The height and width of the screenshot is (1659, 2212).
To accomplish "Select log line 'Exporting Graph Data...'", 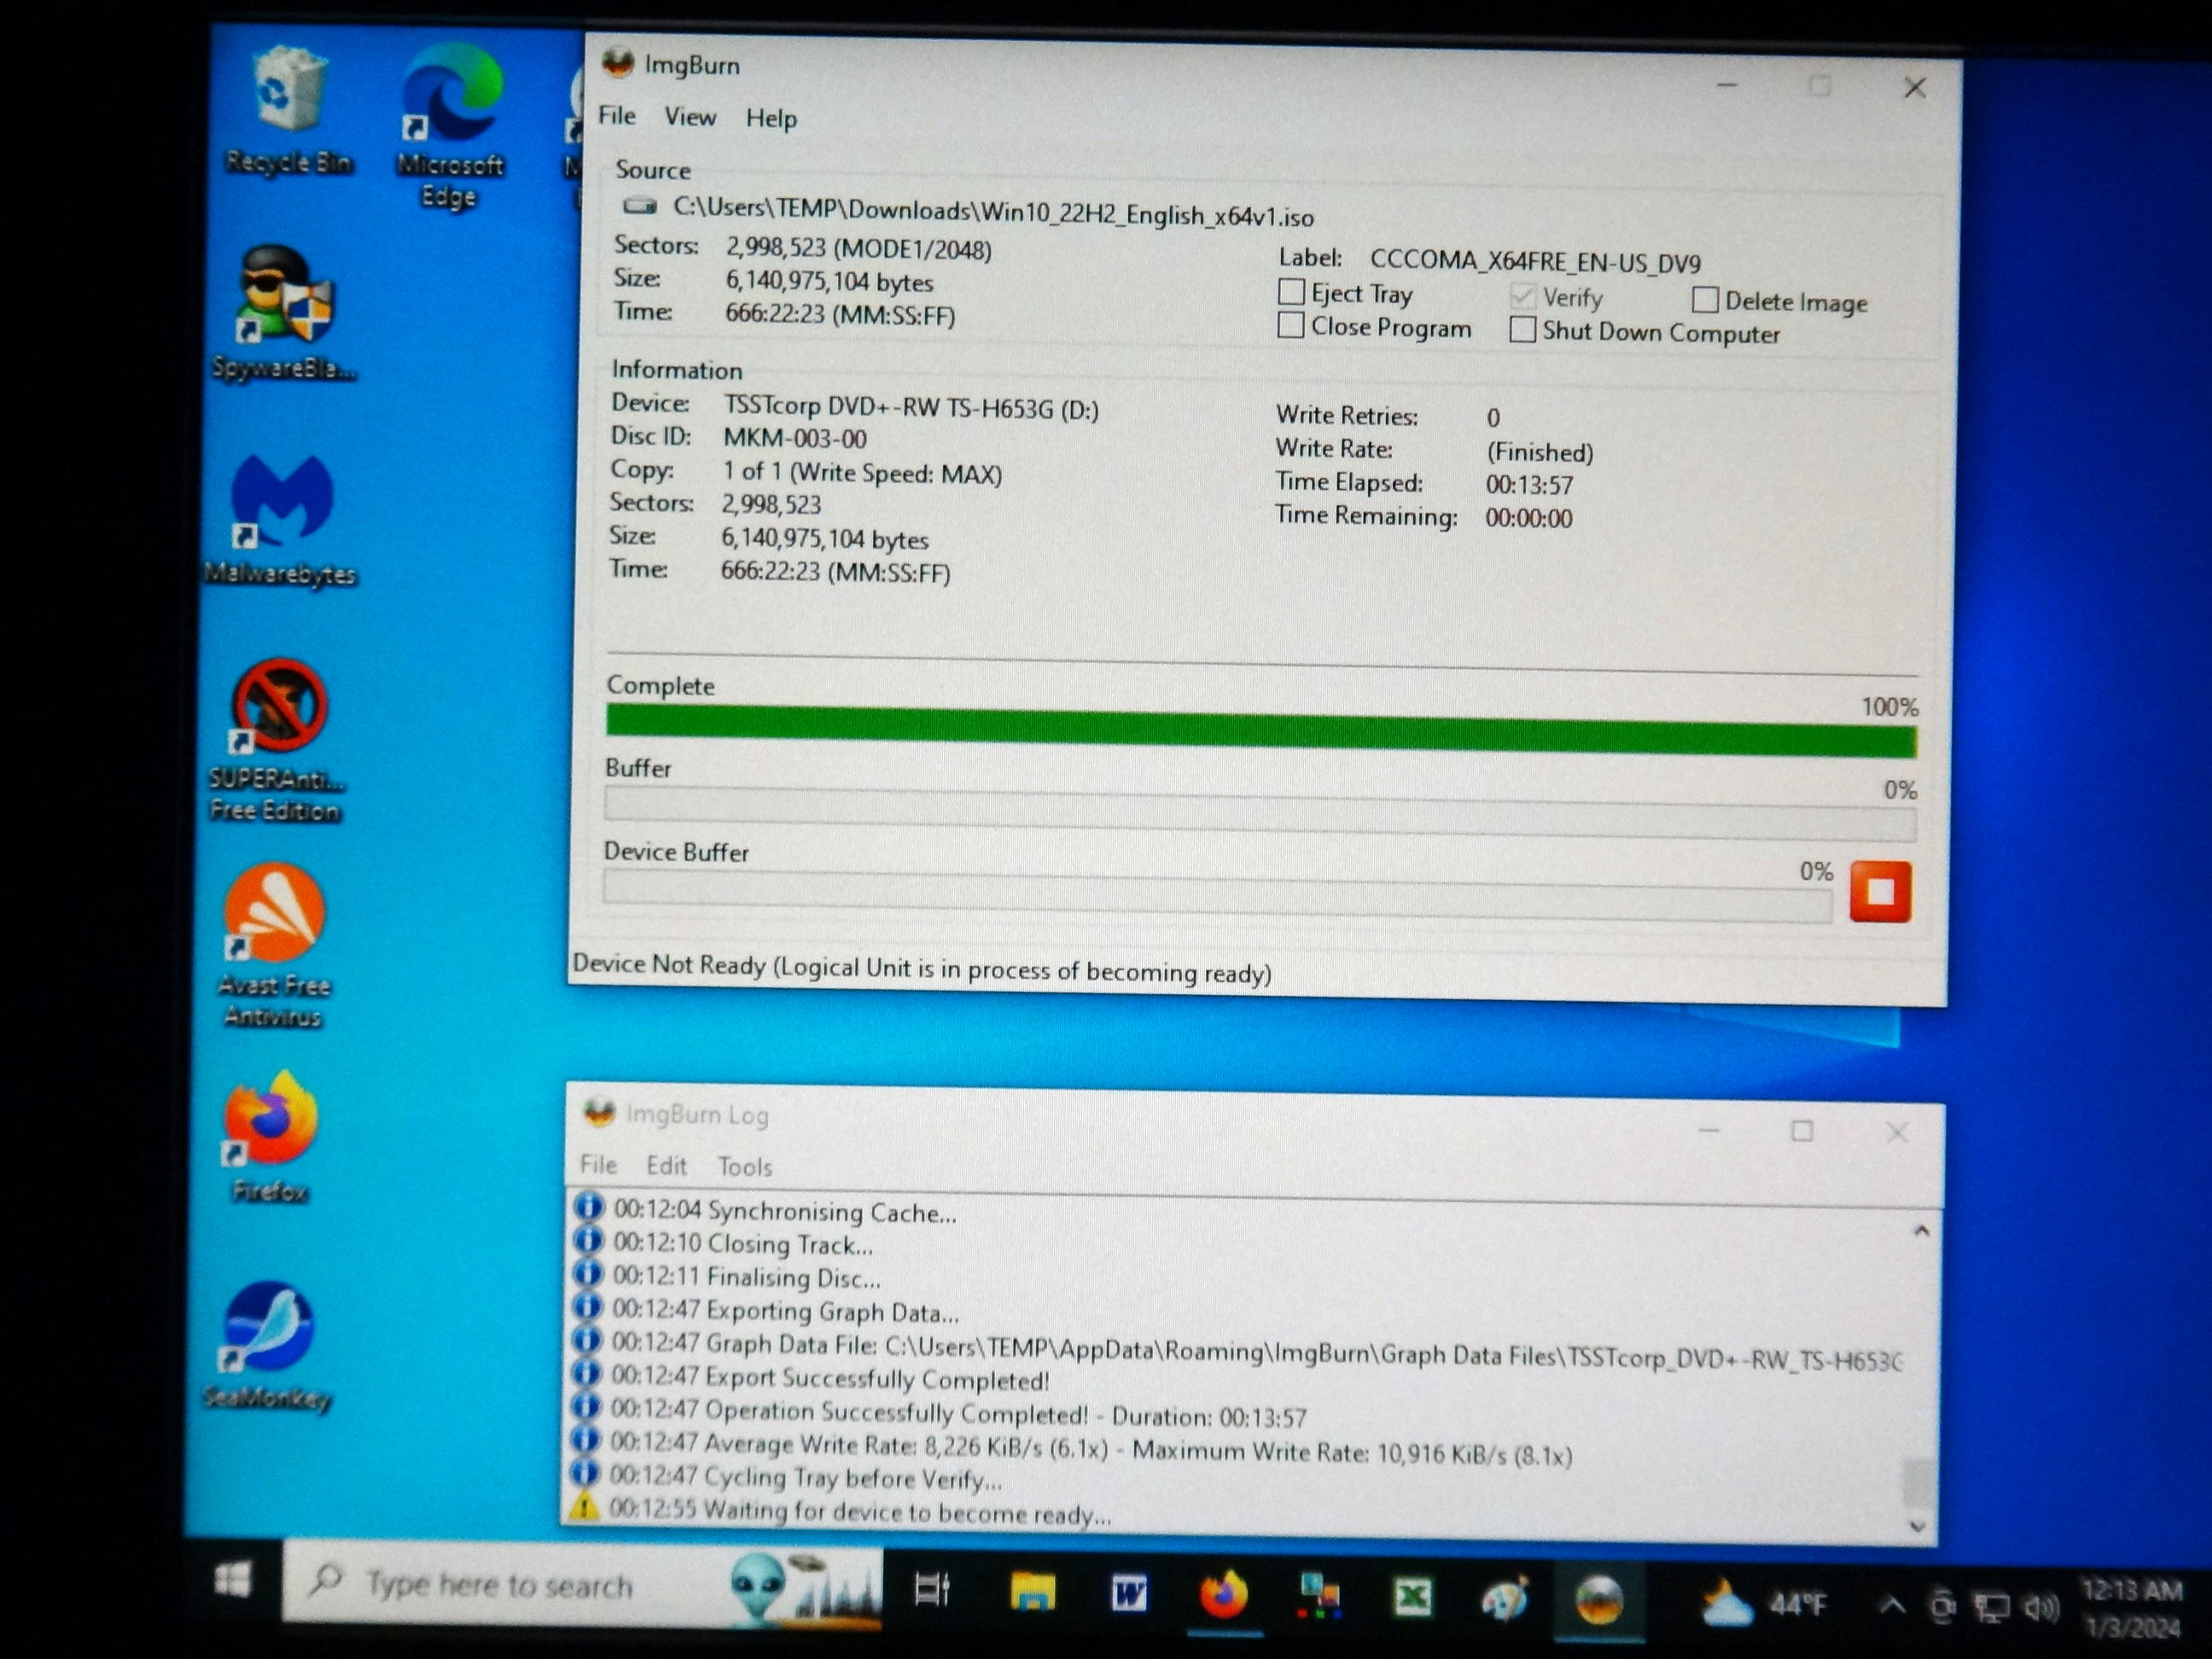I will click(x=785, y=1310).
